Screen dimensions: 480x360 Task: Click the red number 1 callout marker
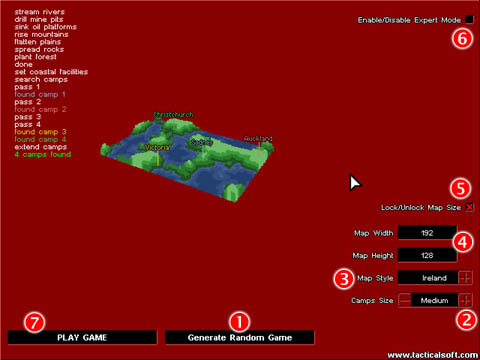239,321
